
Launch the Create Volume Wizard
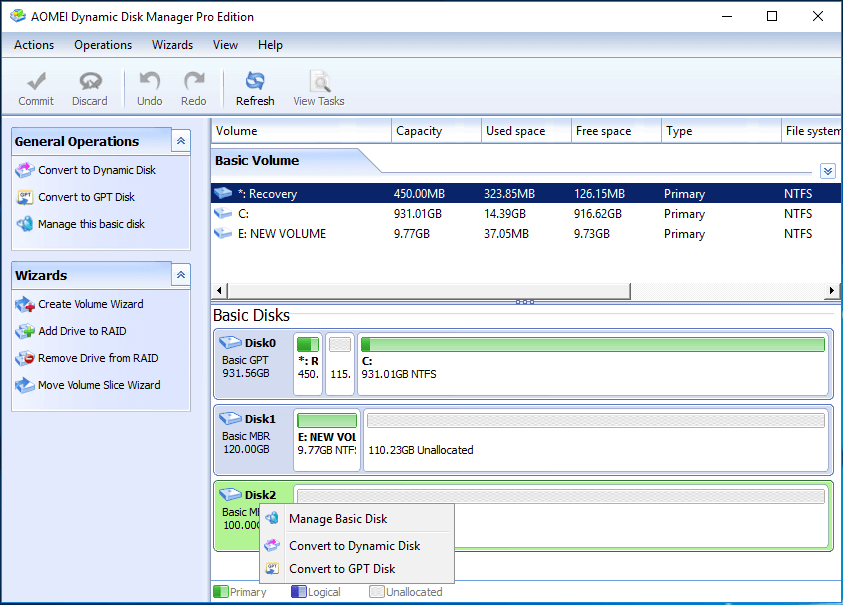point(90,304)
